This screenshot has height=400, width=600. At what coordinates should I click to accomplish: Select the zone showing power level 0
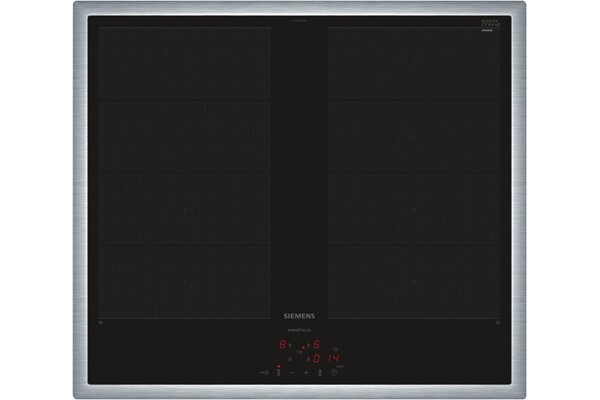pyautogui.click(x=316, y=359)
